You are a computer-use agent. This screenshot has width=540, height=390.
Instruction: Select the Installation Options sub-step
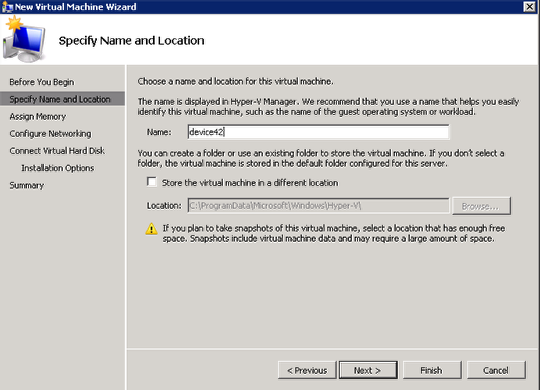click(x=58, y=168)
